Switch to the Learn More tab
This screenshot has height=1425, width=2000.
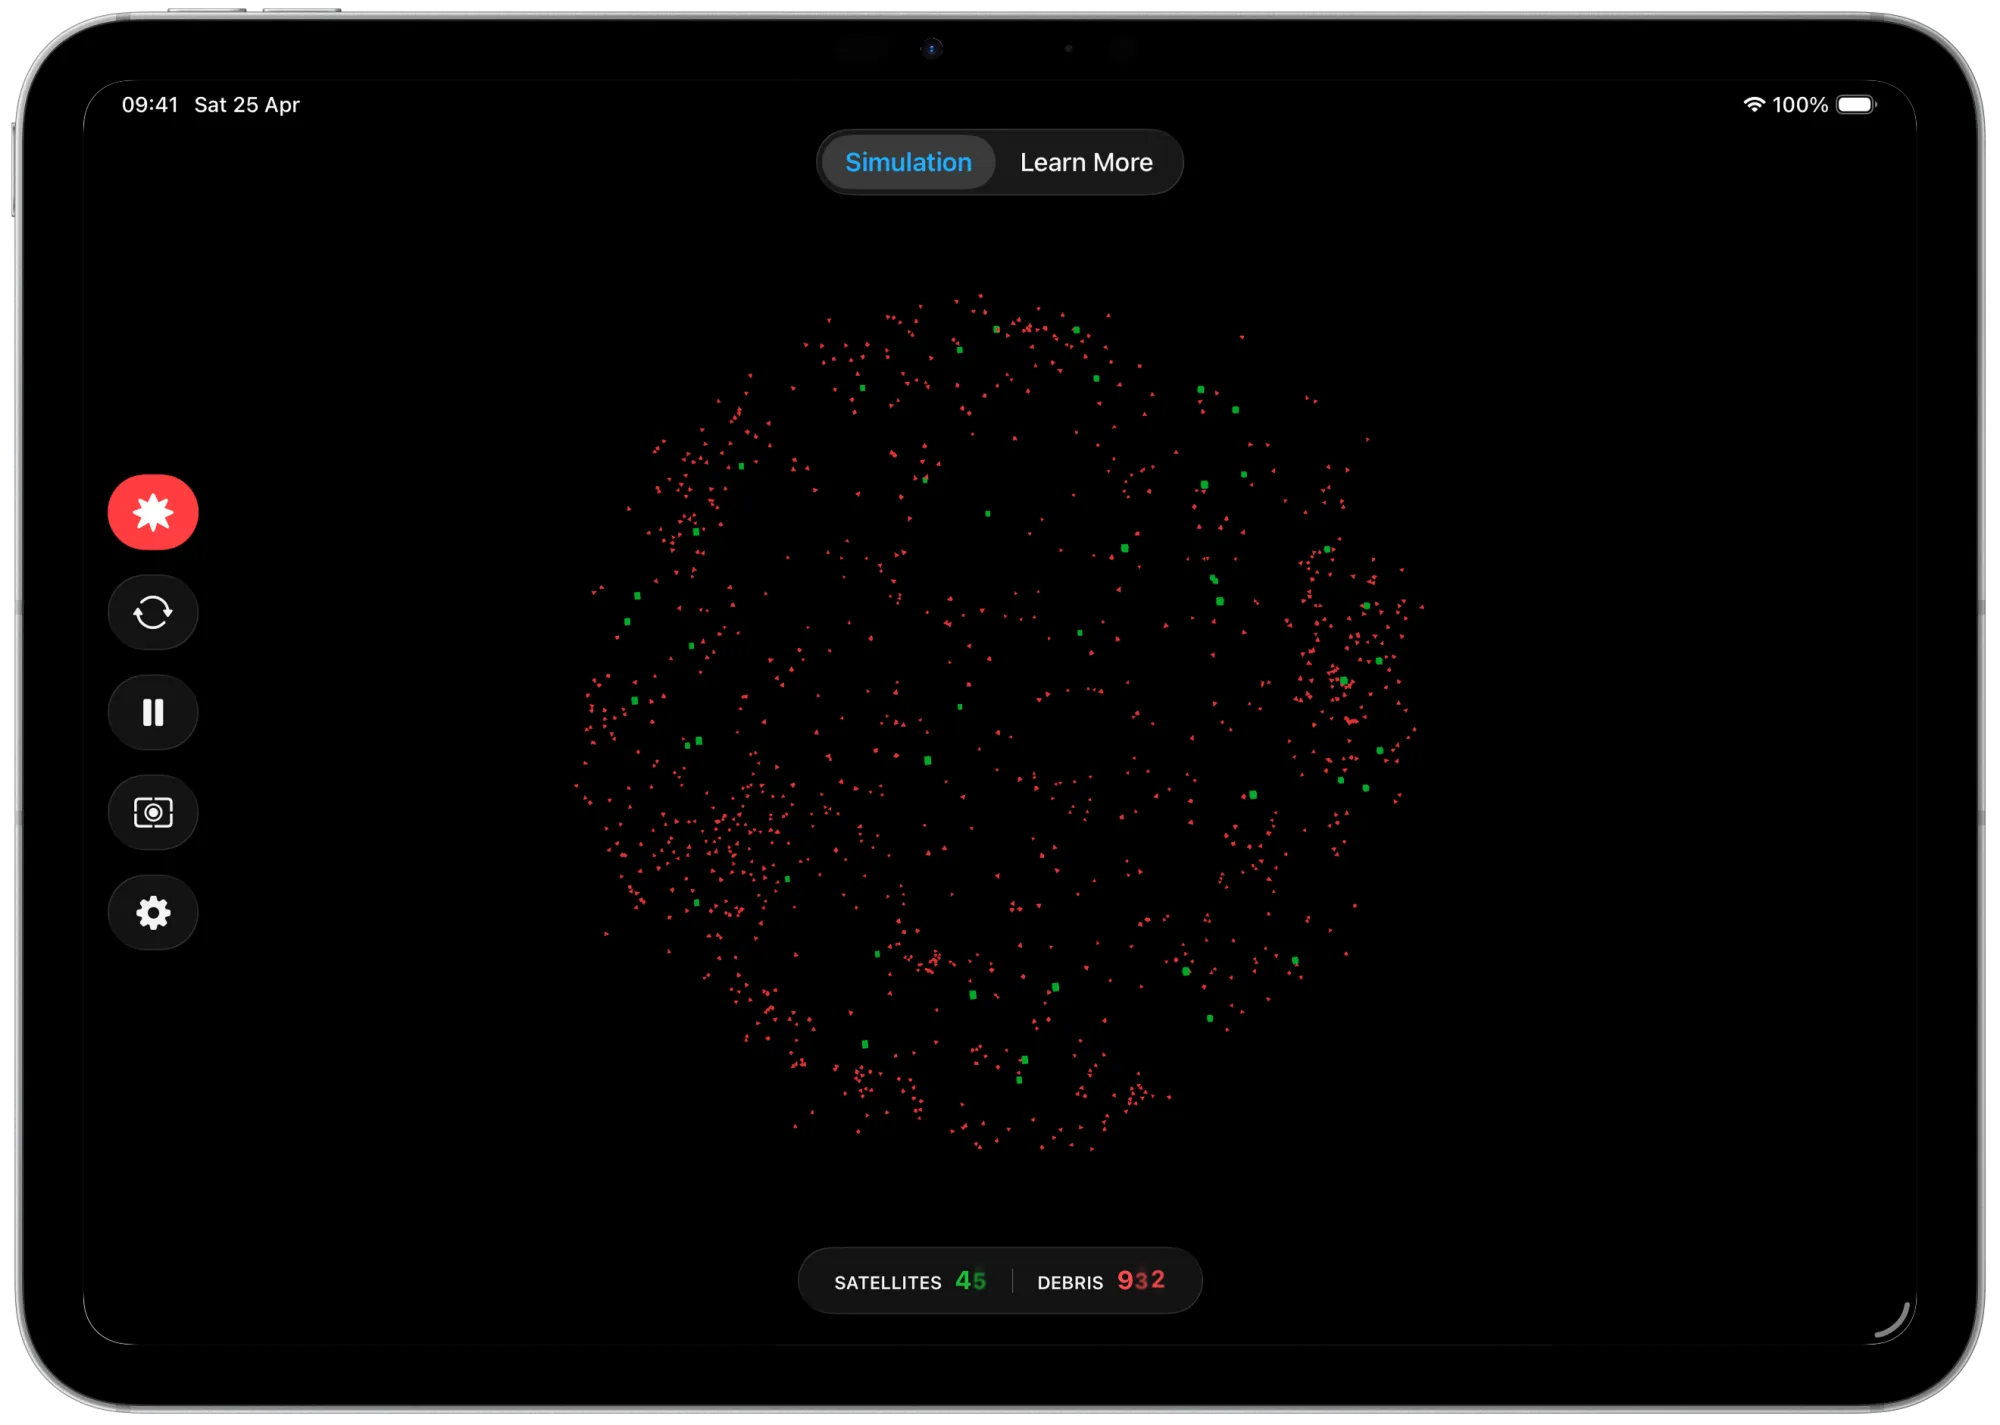[x=1086, y=162]
